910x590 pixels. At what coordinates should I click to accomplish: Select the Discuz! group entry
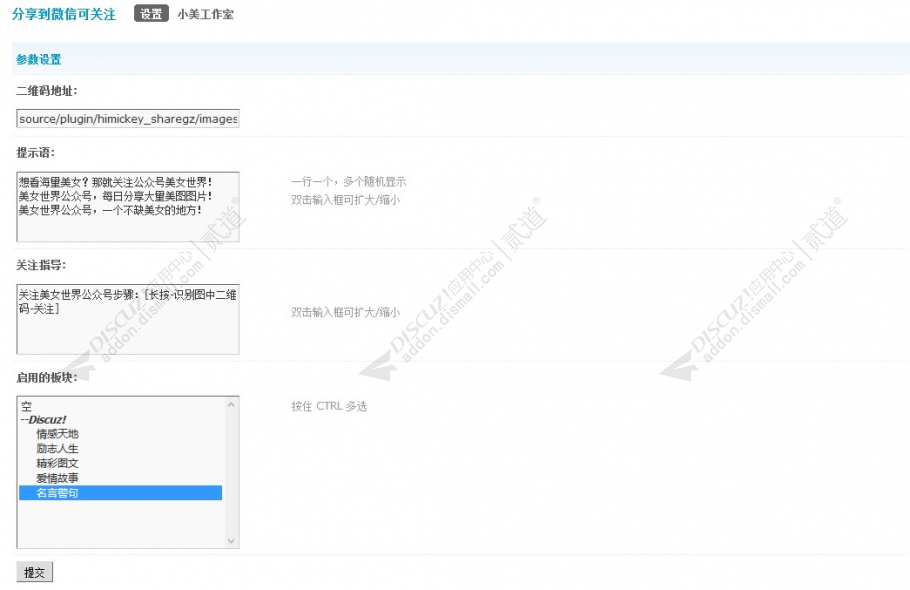pyautogui.click(x=46, y=420)
